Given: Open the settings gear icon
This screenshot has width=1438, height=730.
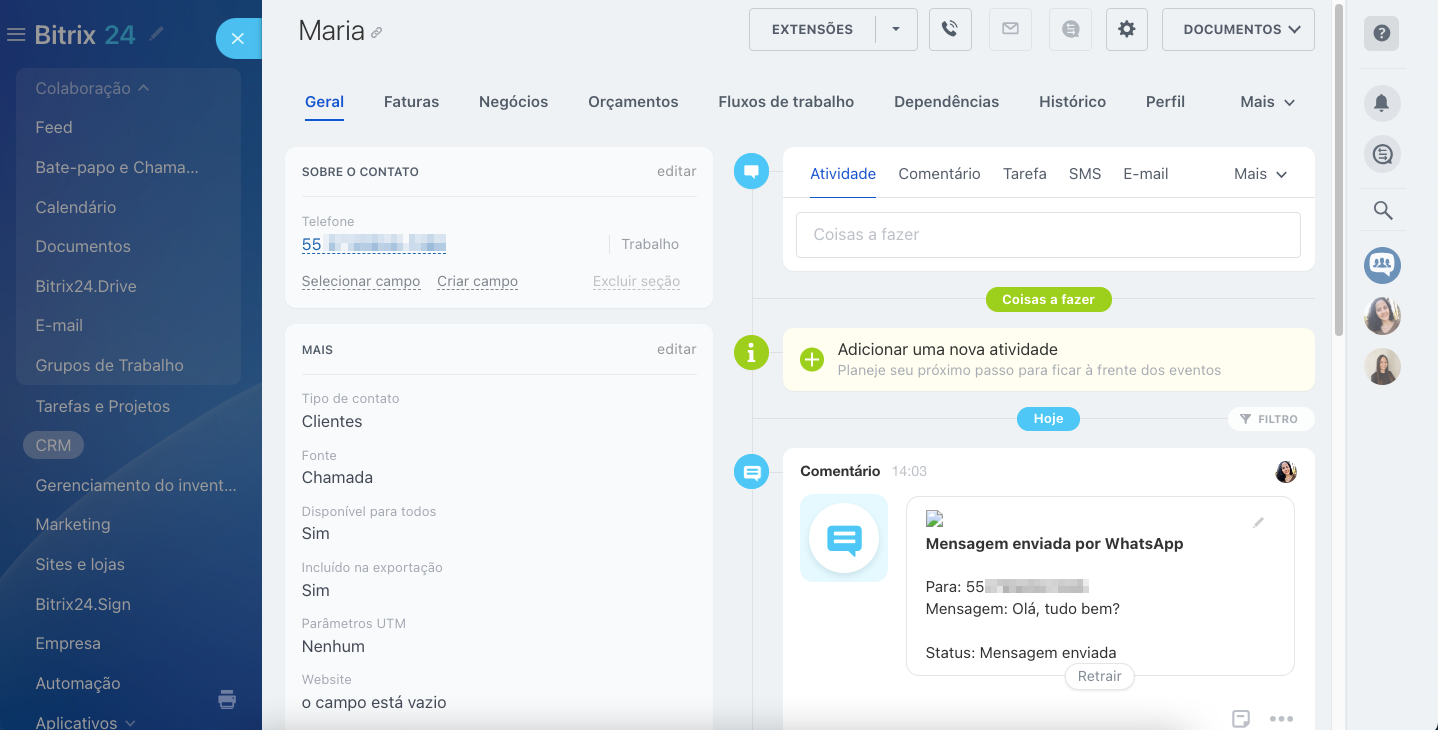Looking at the screenshot, I should coord(1126,30).
